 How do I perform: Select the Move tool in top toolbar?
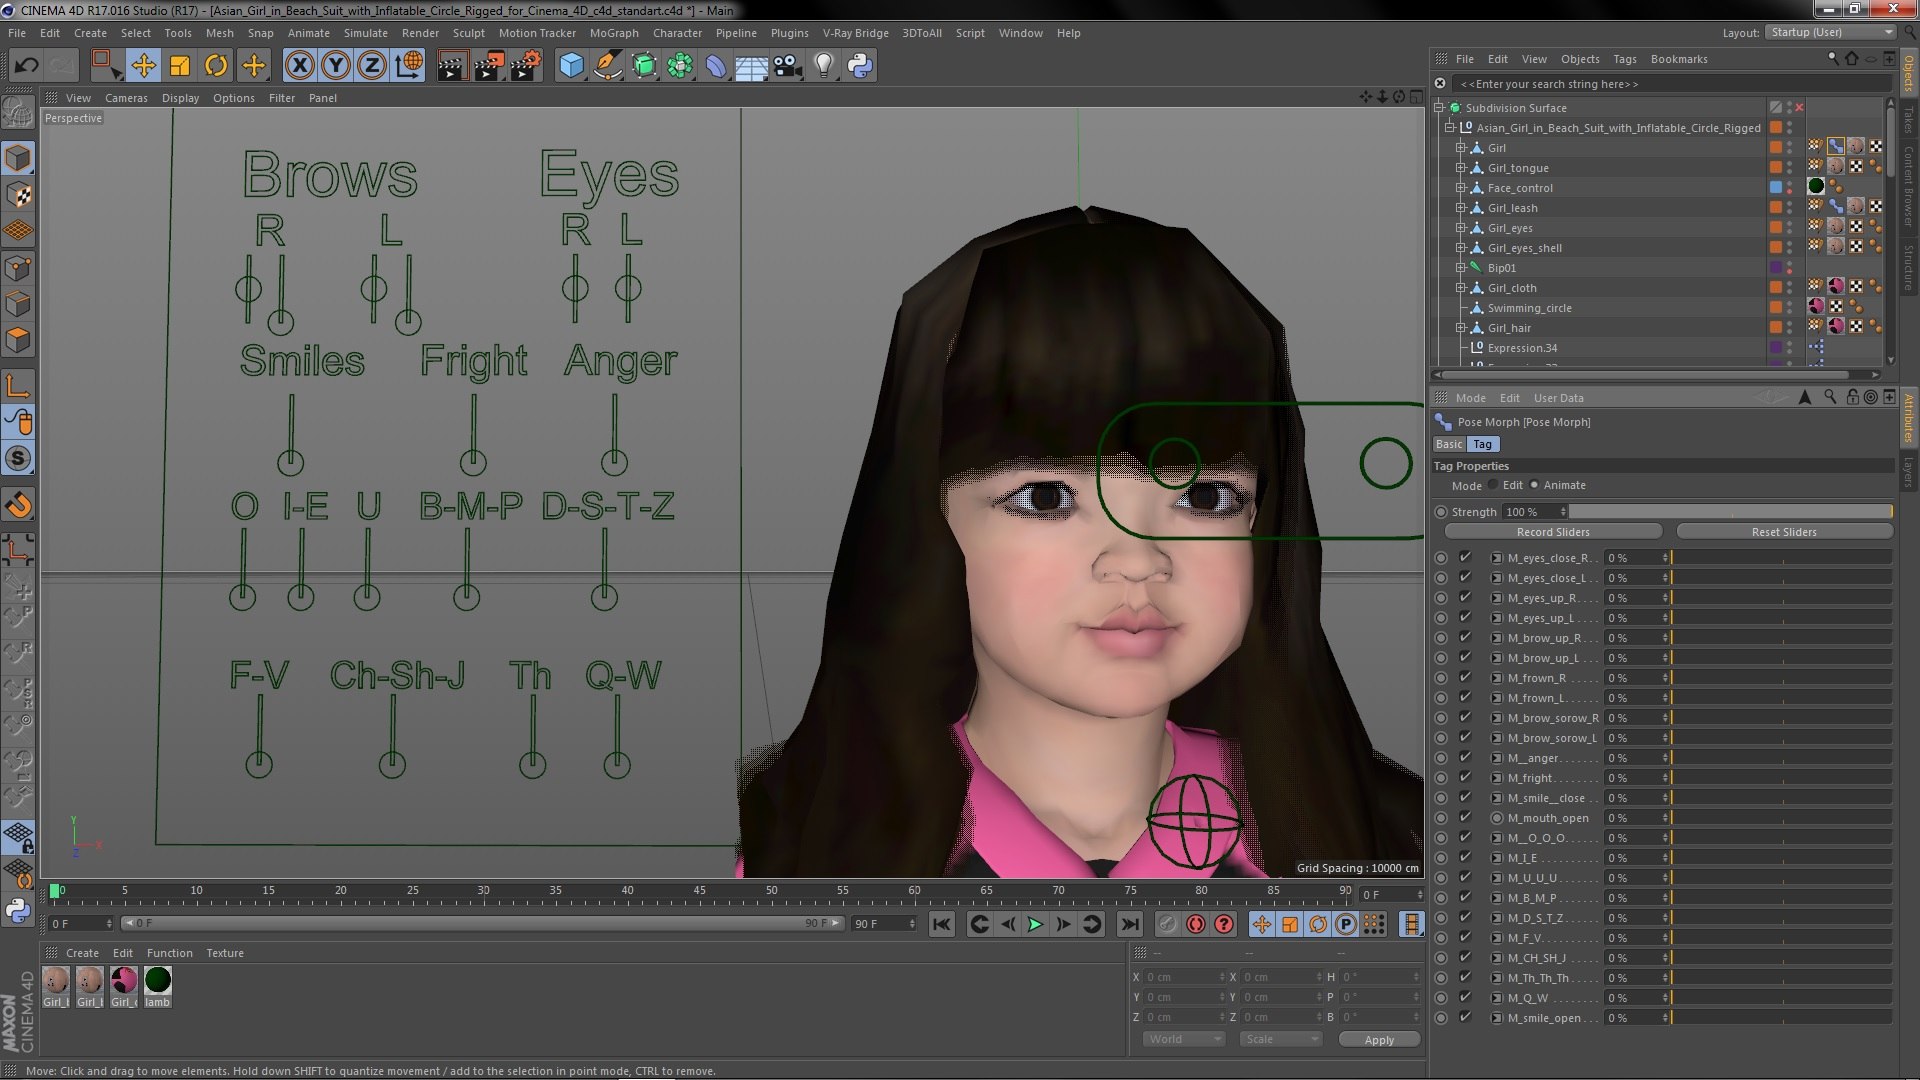point(143,66)
